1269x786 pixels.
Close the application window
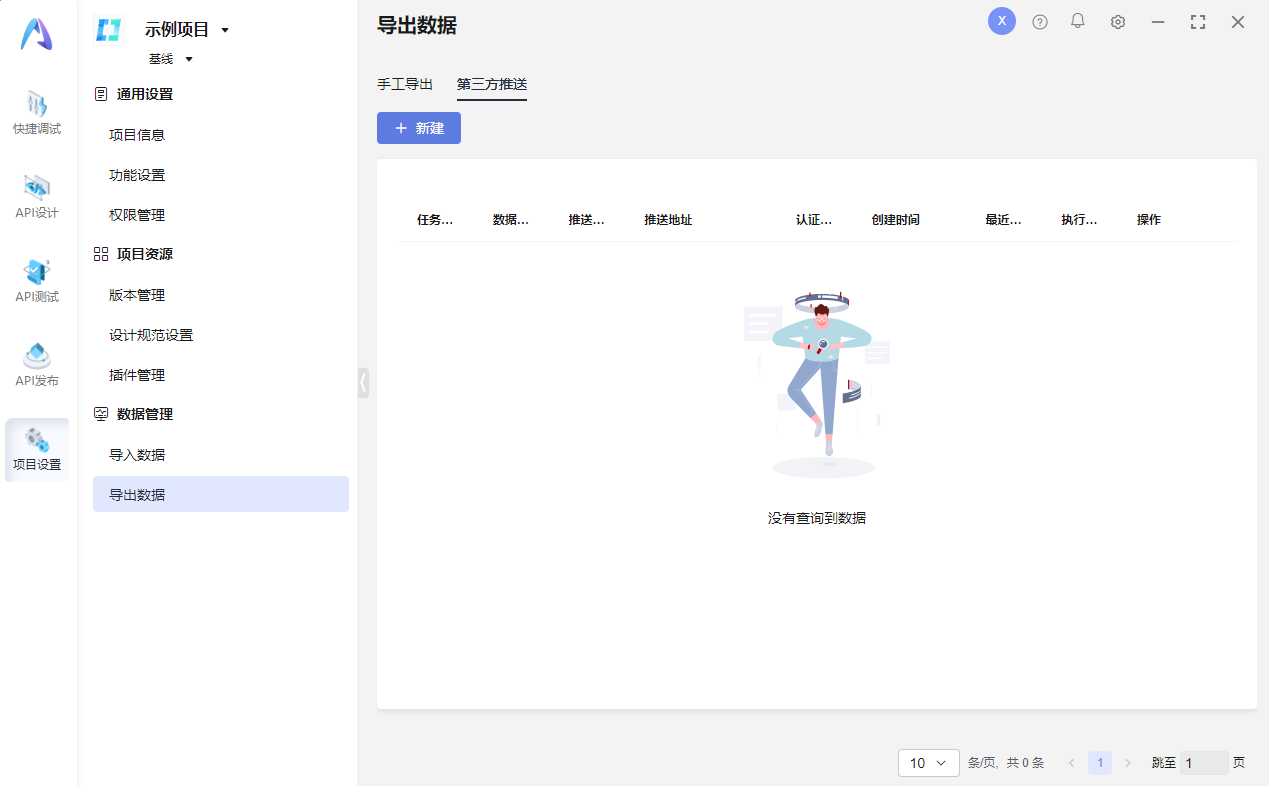tap(1238, 22)
